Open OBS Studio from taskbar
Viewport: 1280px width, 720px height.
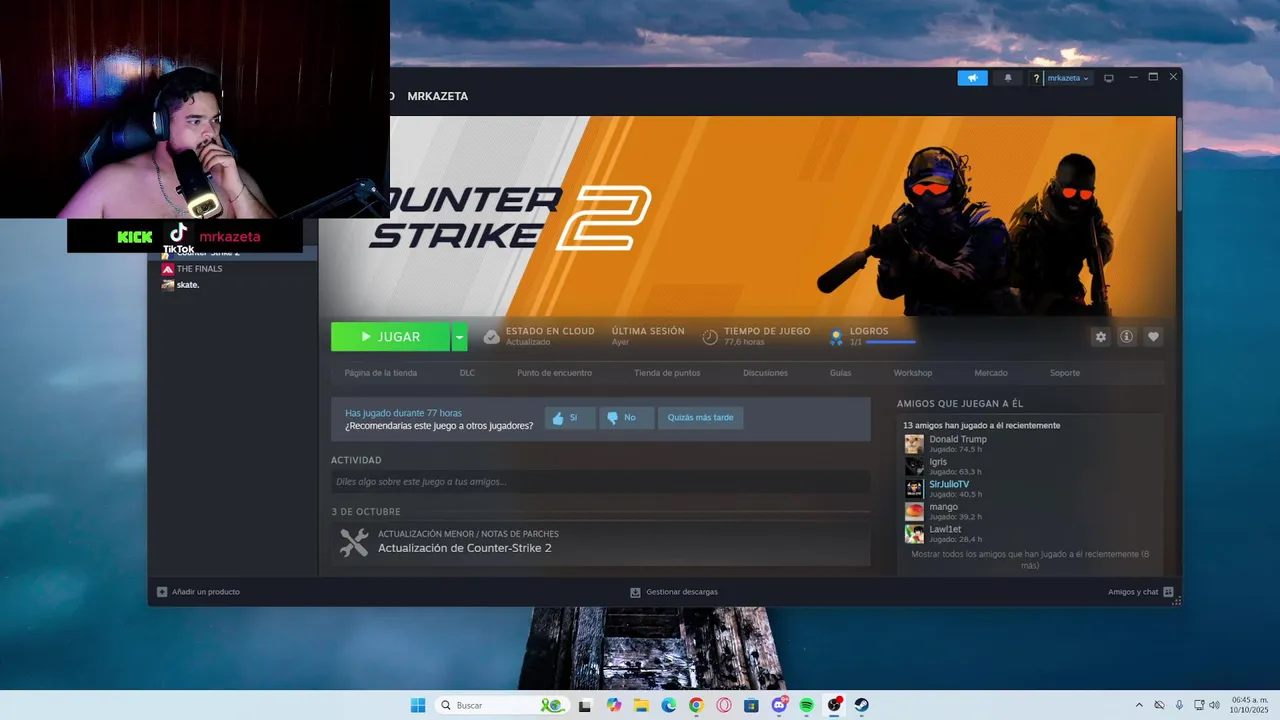834,705
